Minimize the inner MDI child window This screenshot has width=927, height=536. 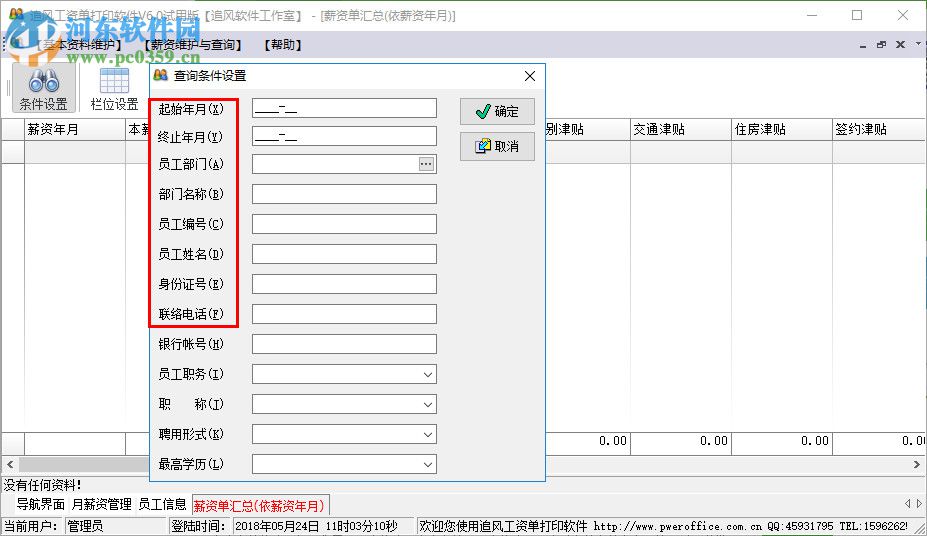(863, 45)
